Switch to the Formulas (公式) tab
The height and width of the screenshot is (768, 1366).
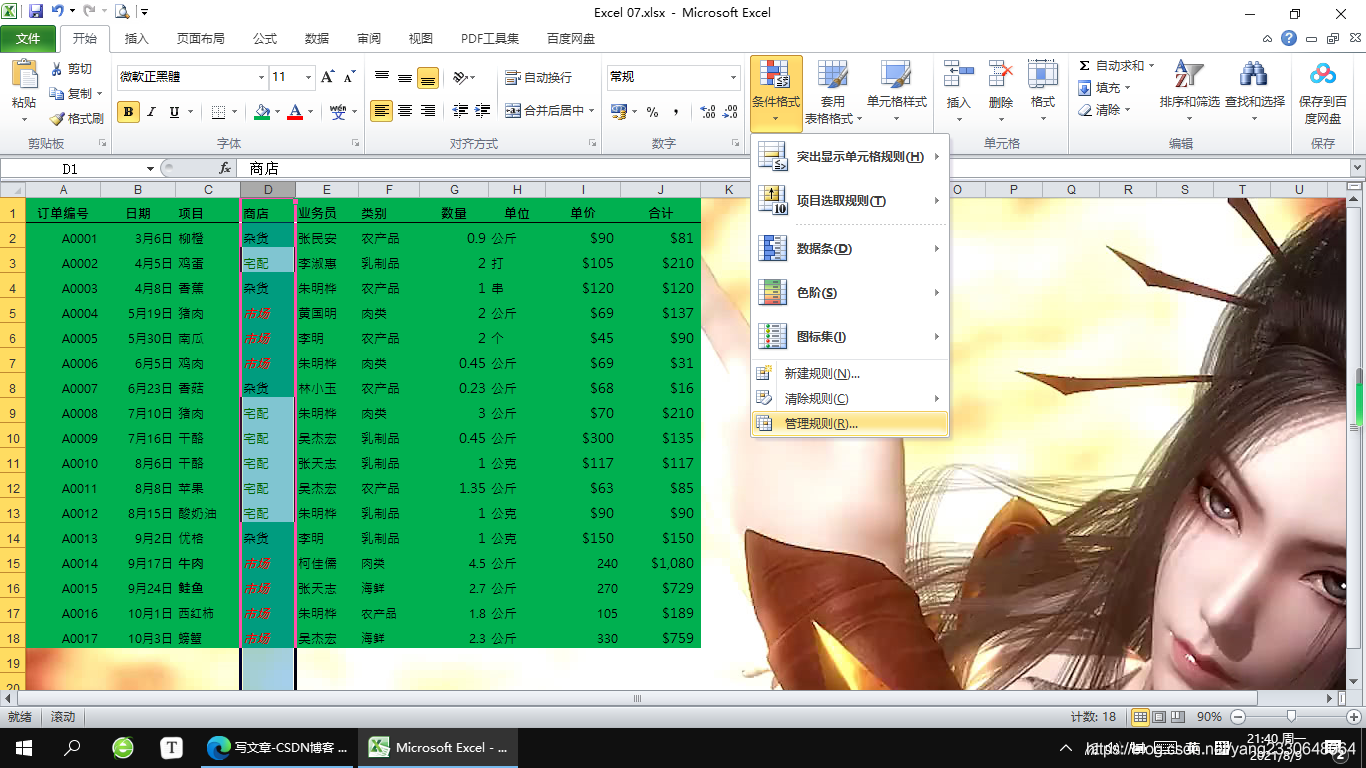coord(265,39)
